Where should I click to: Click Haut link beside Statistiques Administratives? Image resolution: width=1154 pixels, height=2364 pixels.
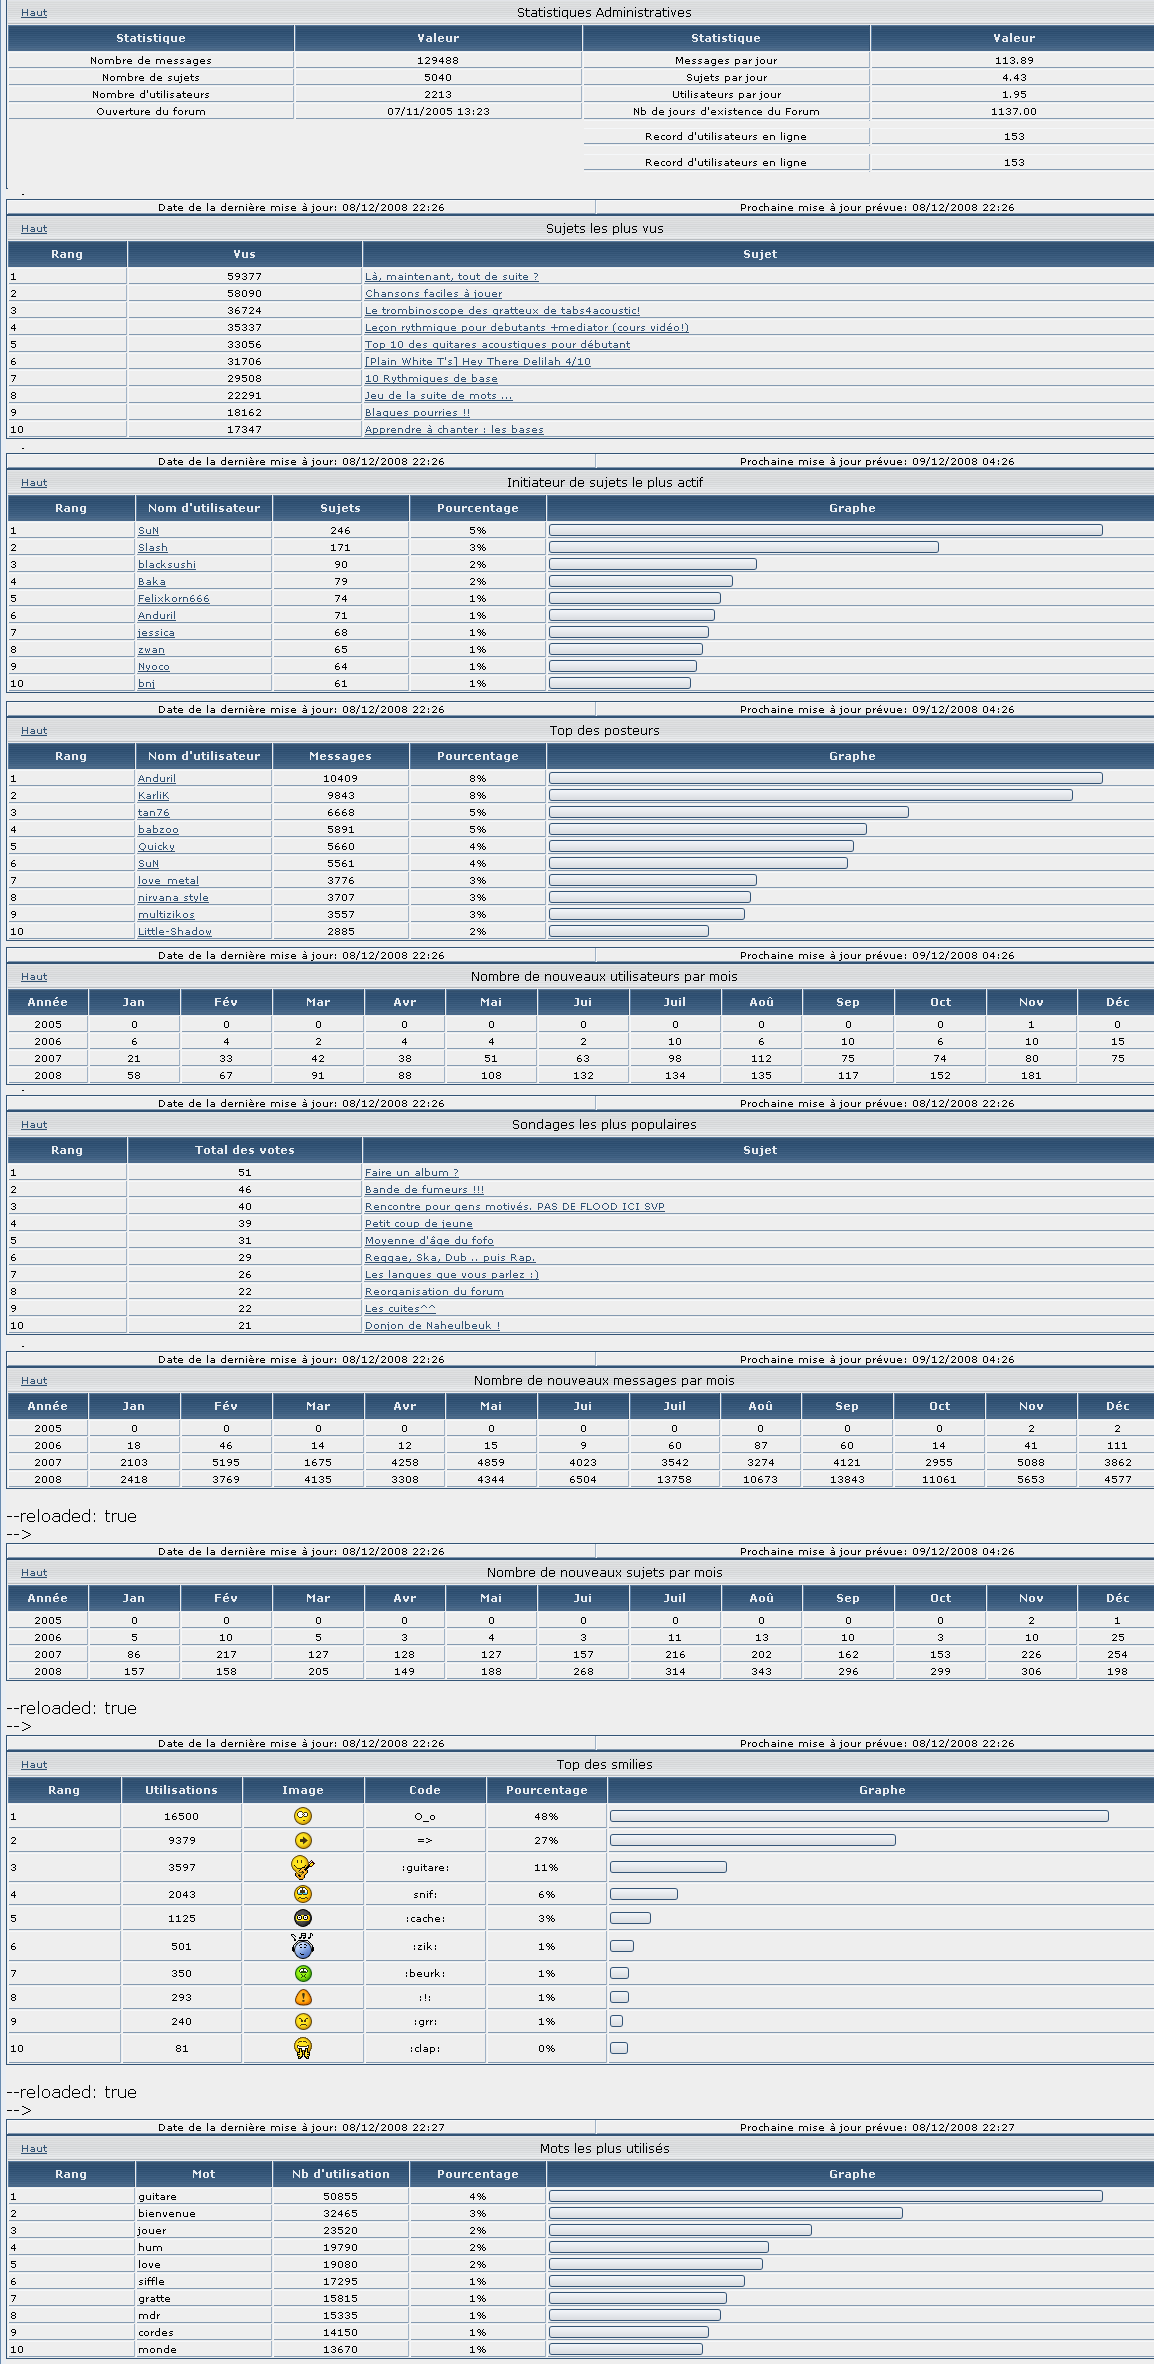pos(34,13)
